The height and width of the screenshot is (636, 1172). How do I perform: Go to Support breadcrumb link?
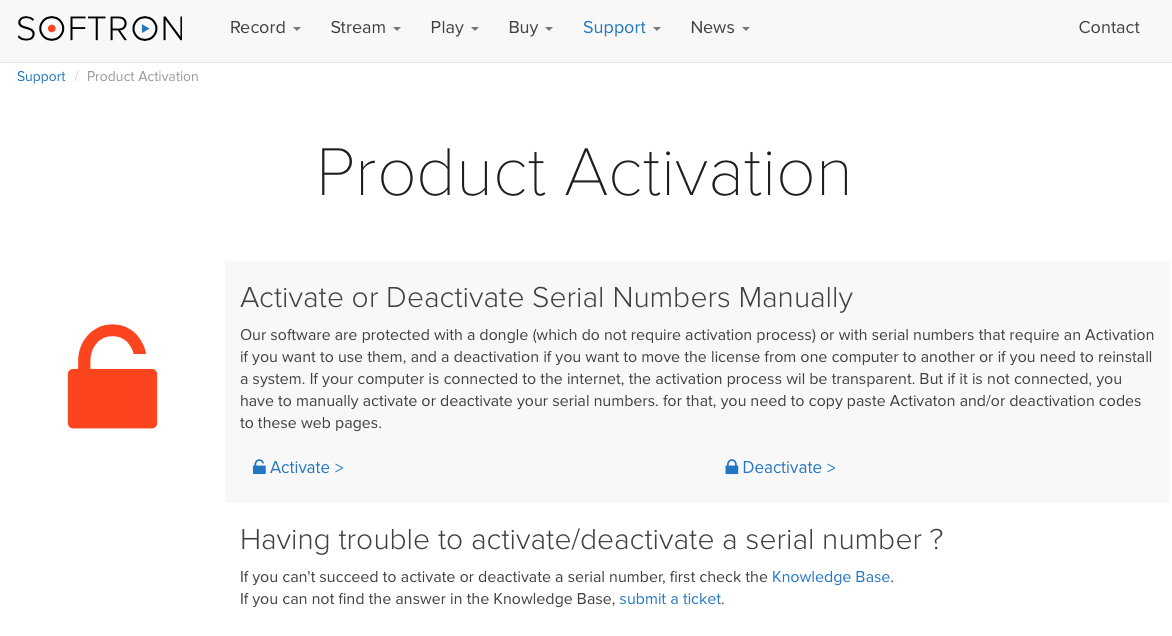click(41, 76)
